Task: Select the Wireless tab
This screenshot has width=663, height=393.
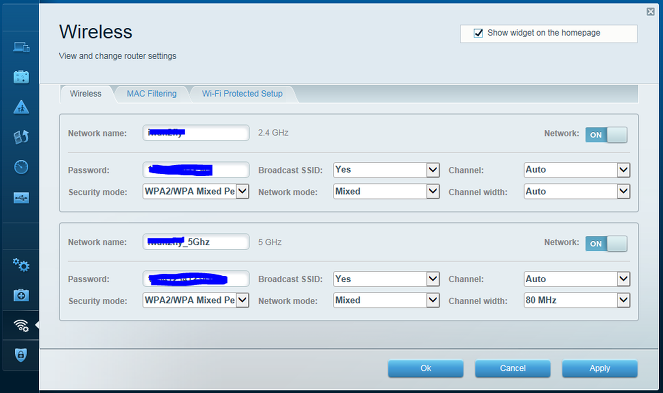Action: click(x=86, y=94)
